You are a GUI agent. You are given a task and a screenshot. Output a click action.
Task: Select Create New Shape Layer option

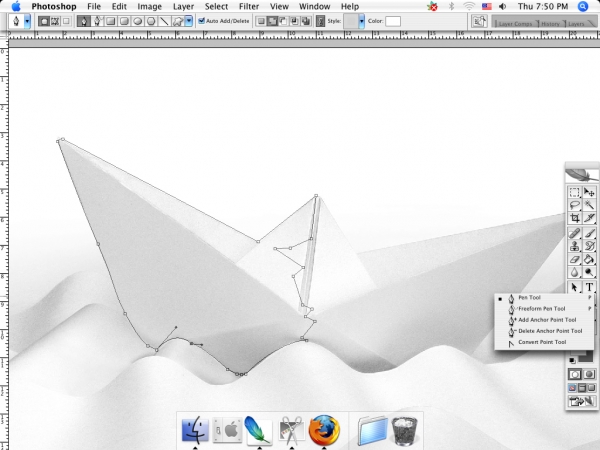261,21
